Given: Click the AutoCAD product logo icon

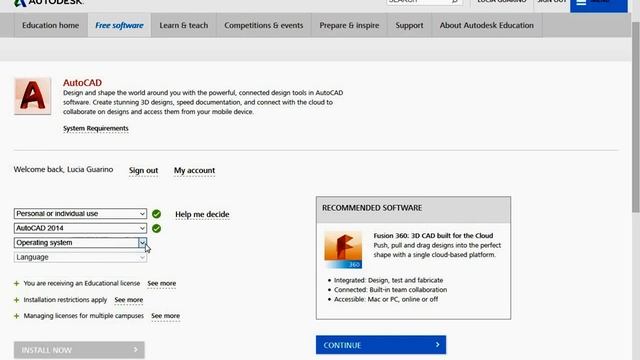Looking at the screenshot, I should coord(33,96).
